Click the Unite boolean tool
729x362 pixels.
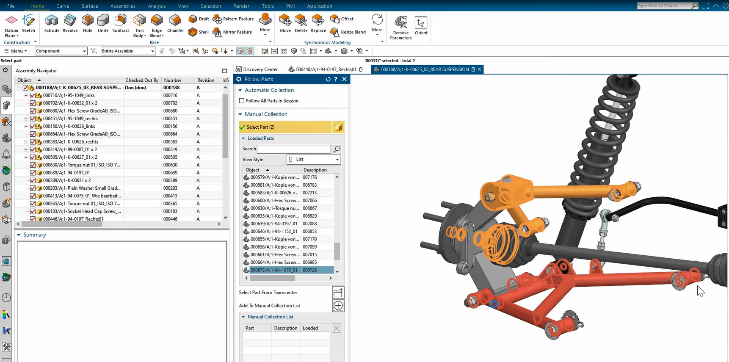pyautogui.click(x=103, y=24)
